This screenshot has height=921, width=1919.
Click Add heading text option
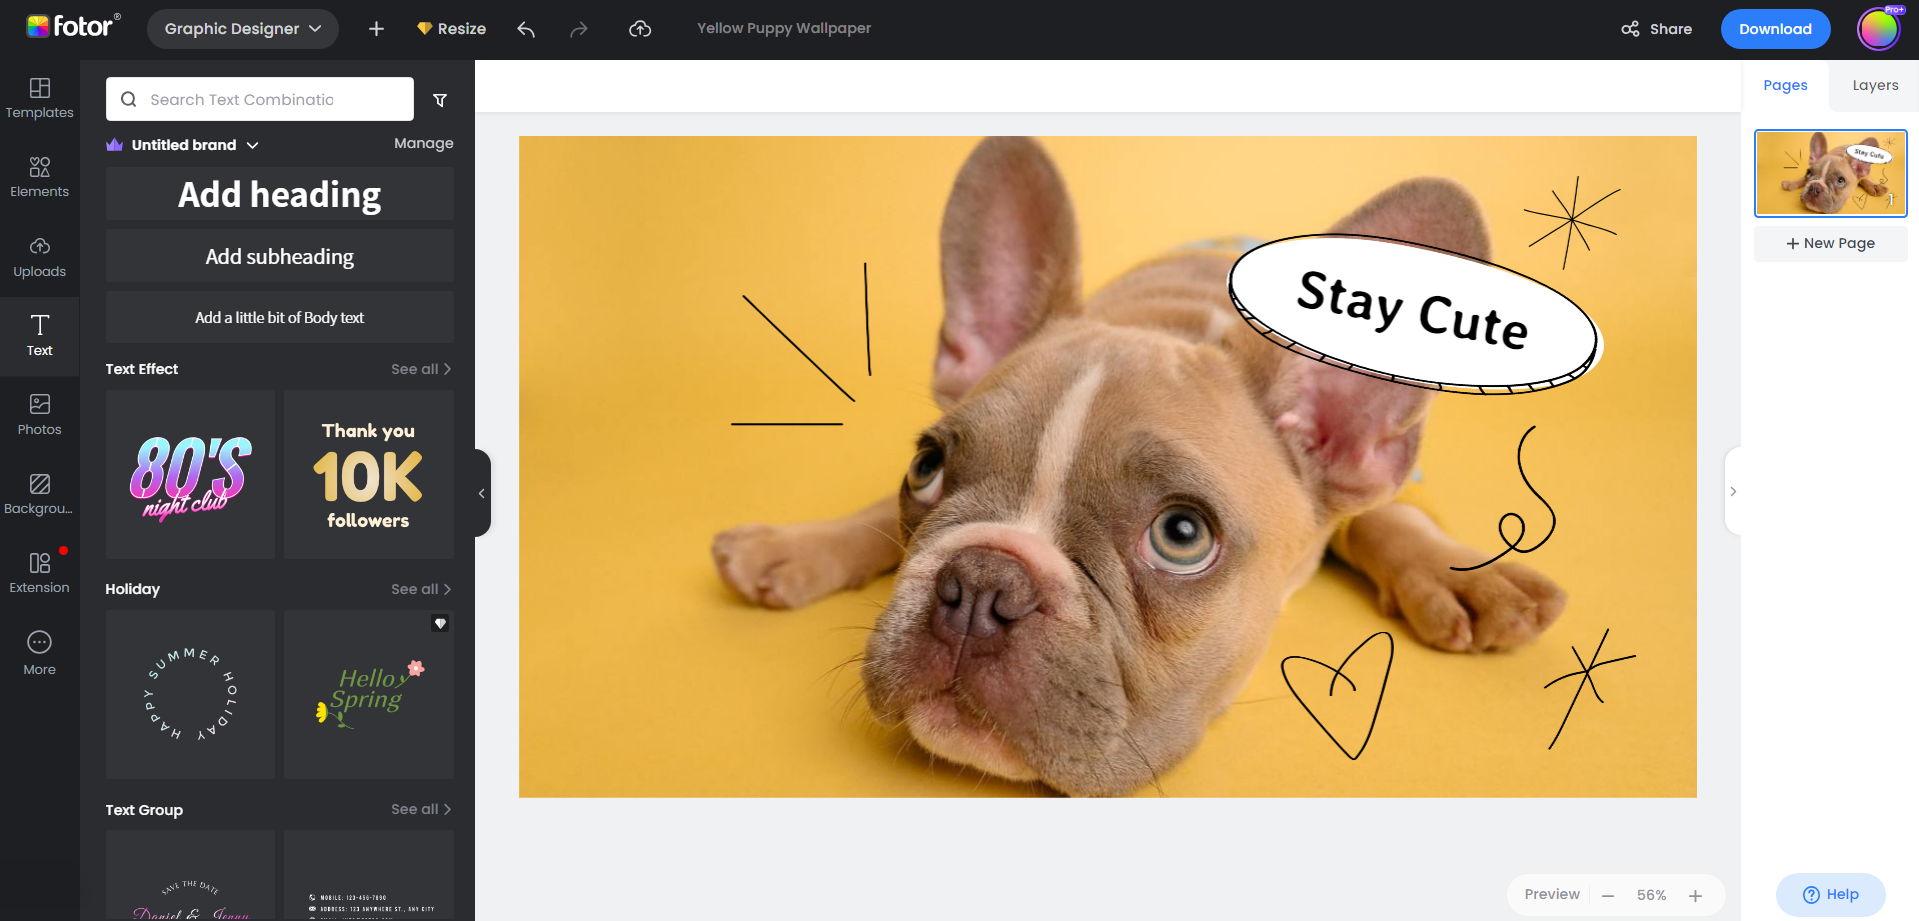(280, 194)
